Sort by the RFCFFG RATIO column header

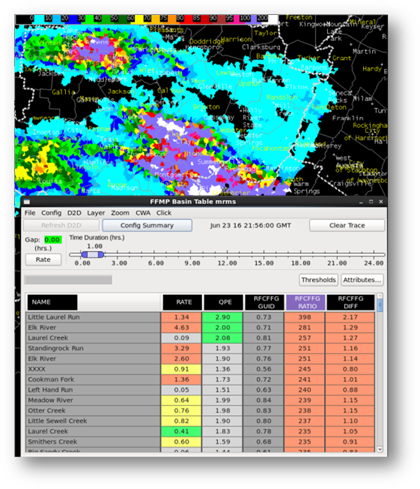[307, 302]
